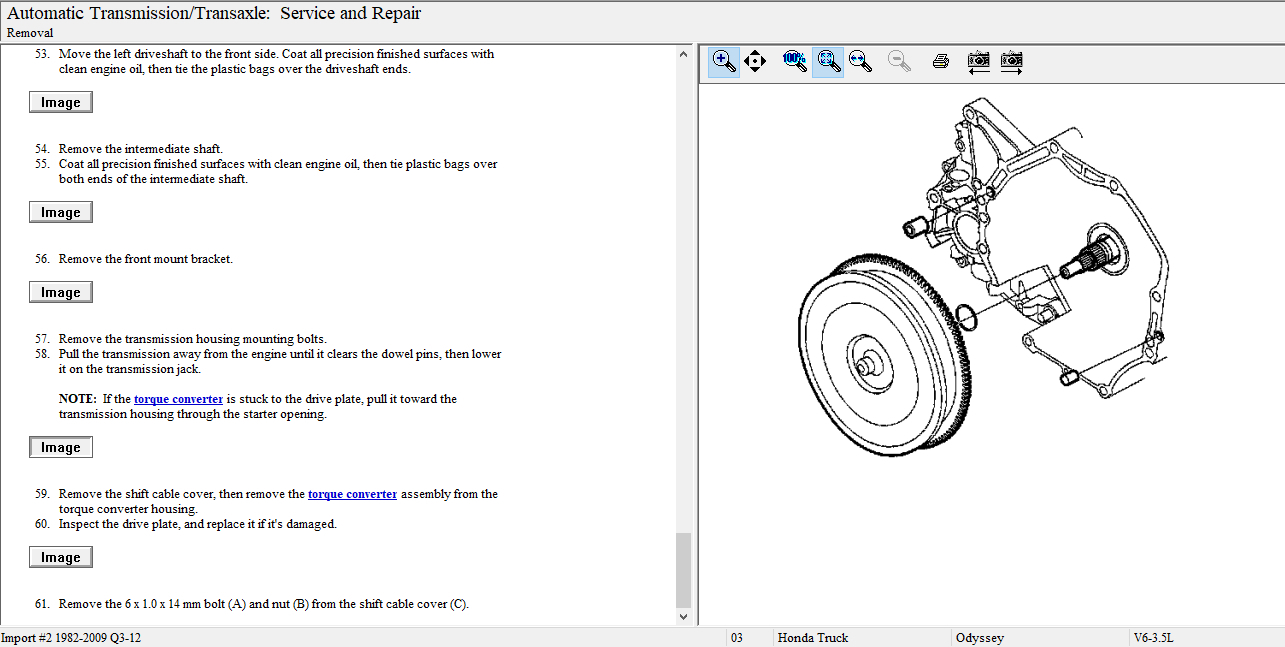Activate the pan arrows tool

755,62
